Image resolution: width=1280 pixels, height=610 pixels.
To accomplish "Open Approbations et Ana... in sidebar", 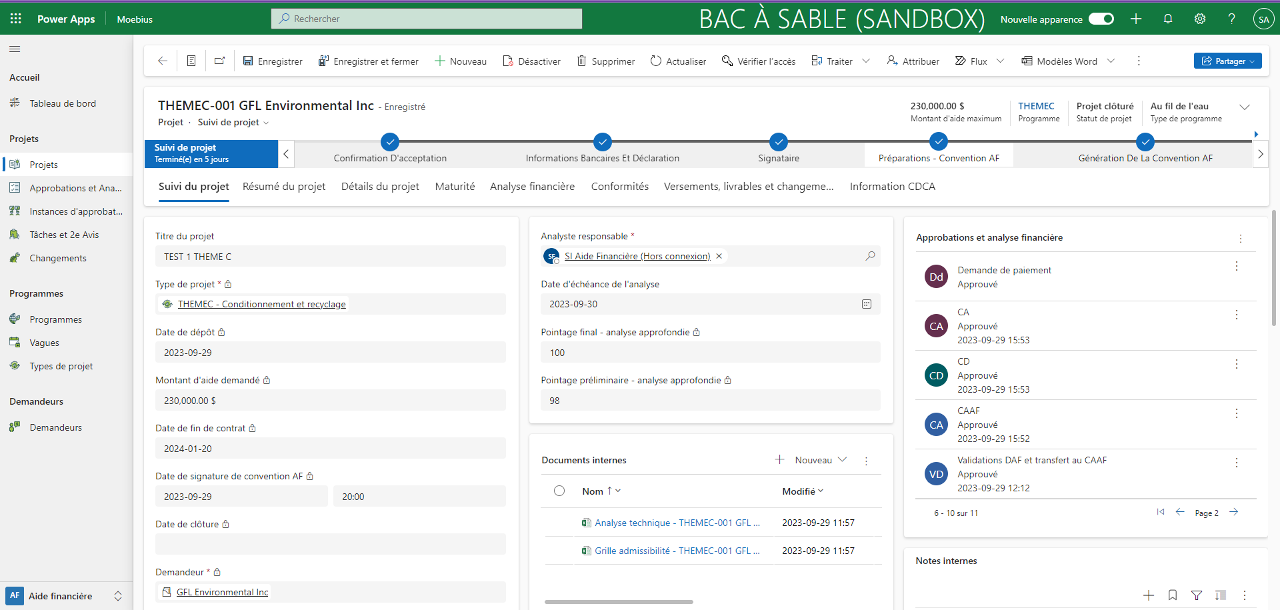I will [x=66, y=188].
